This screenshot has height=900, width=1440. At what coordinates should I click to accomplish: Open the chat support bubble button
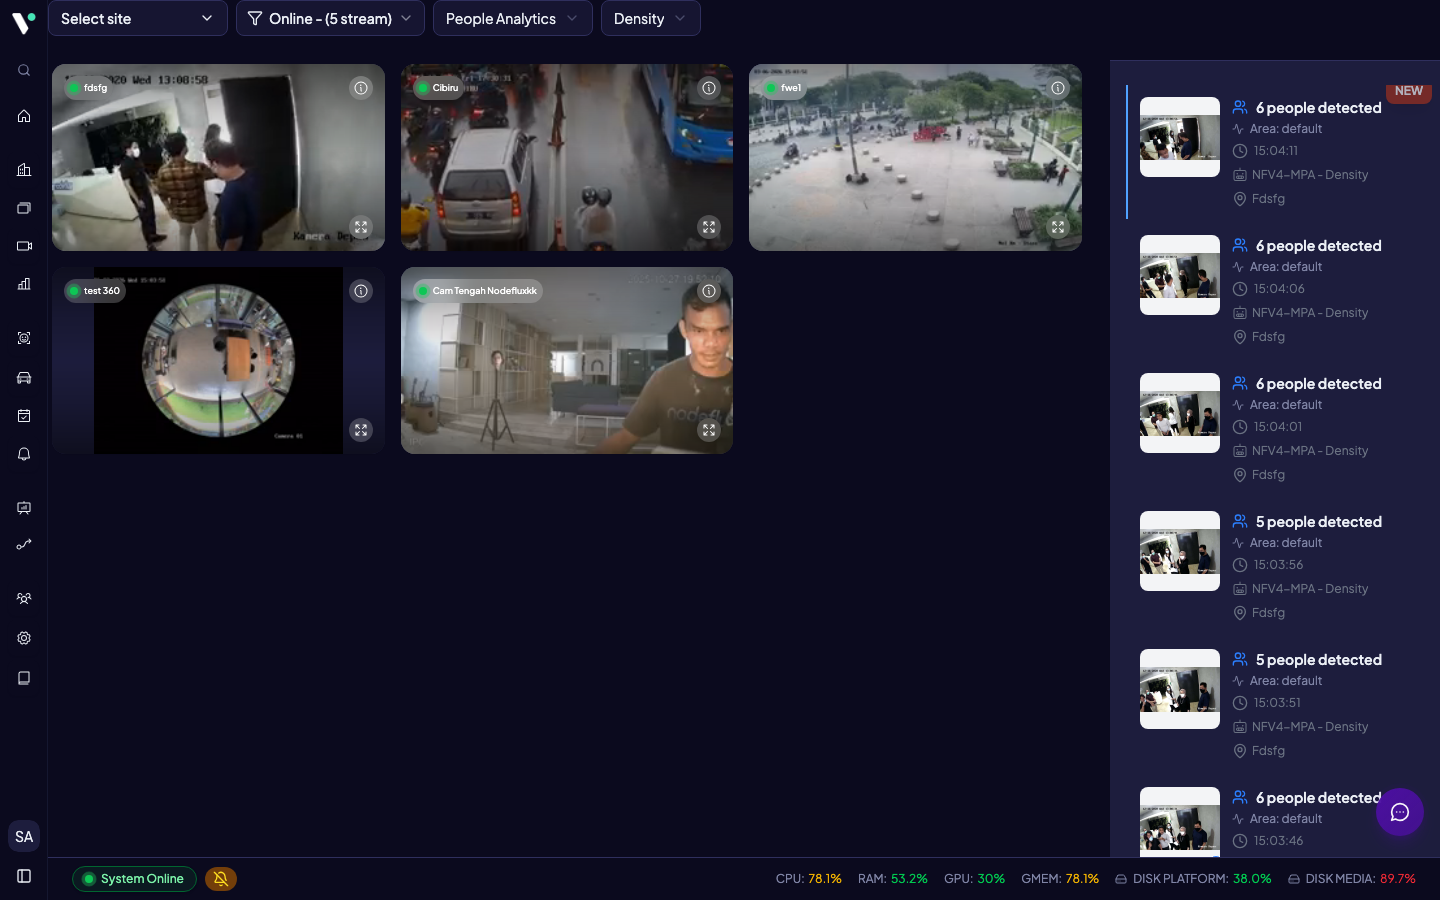click(1400, 812)
